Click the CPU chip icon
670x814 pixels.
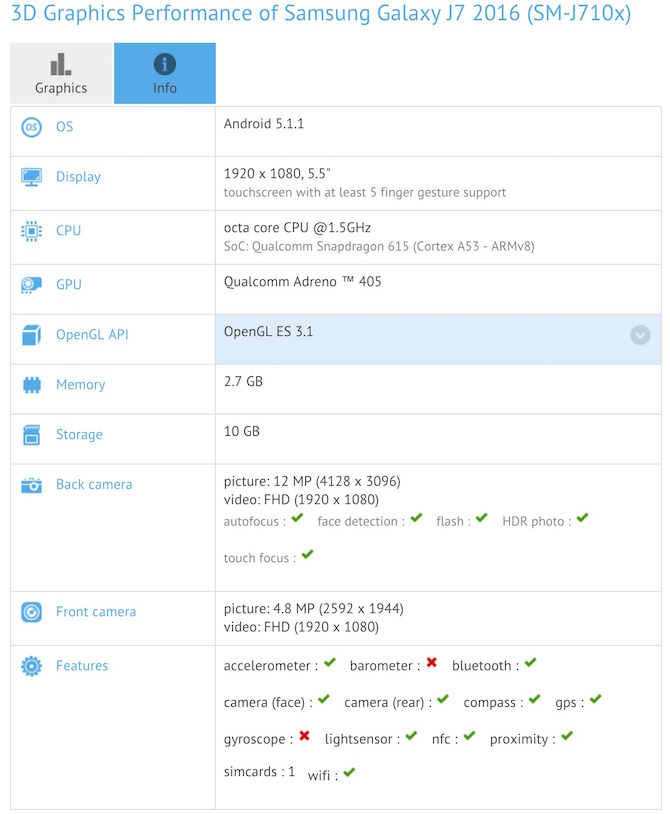click(31, 231)
